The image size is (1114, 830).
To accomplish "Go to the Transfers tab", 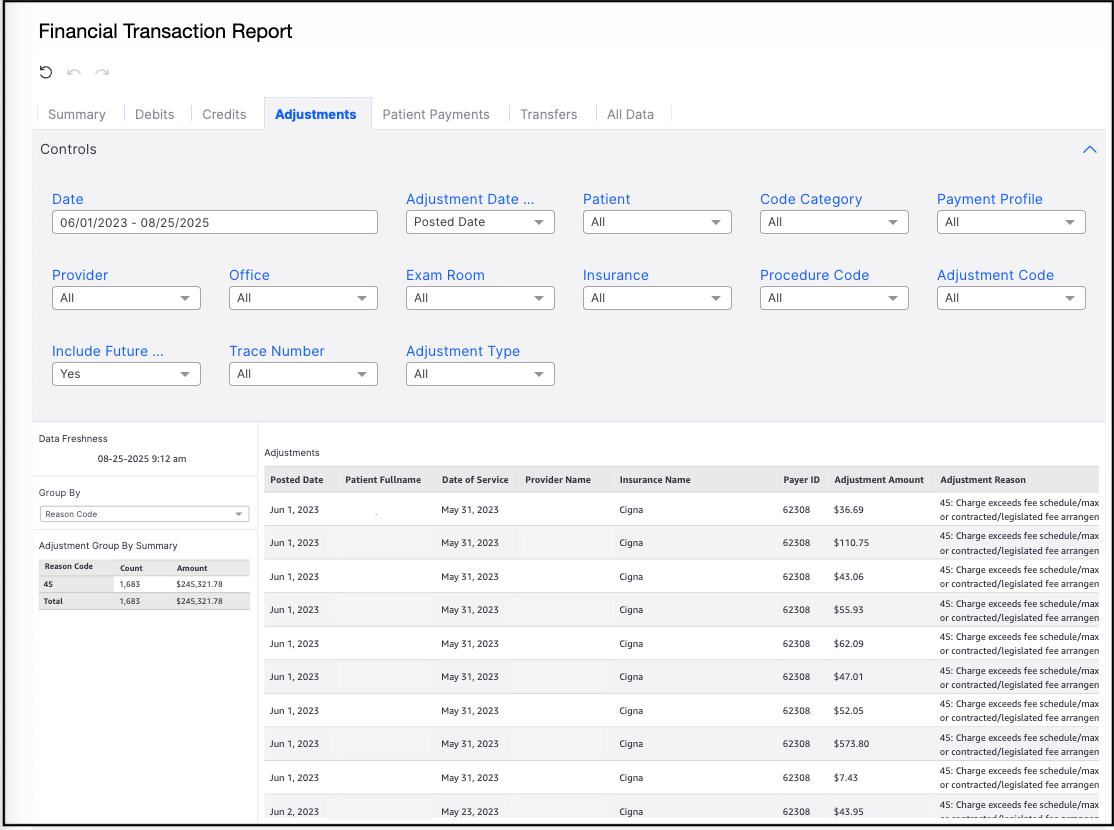I will tap(548, 114).
